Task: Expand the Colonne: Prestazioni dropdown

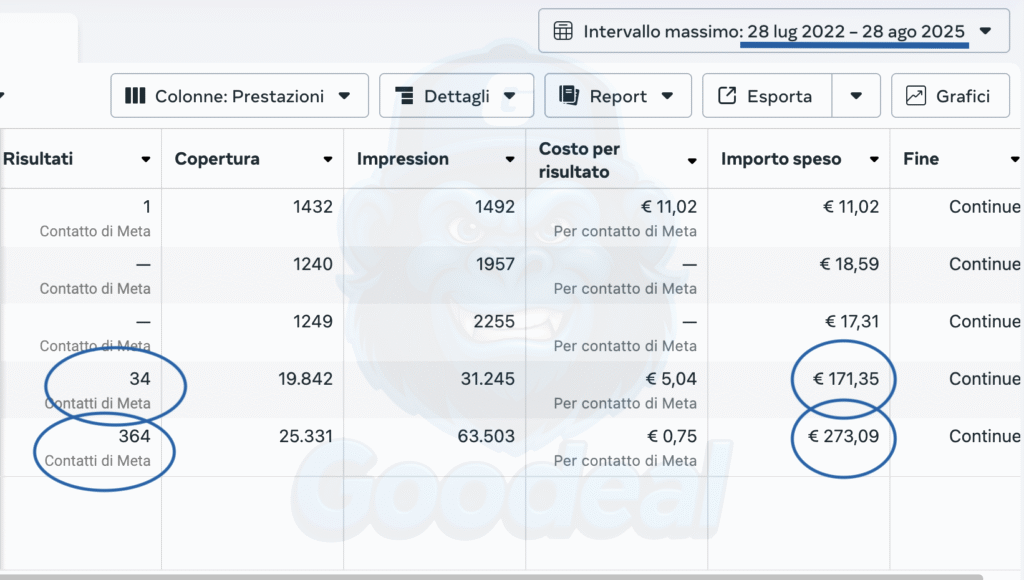Action: pos(345,96)
